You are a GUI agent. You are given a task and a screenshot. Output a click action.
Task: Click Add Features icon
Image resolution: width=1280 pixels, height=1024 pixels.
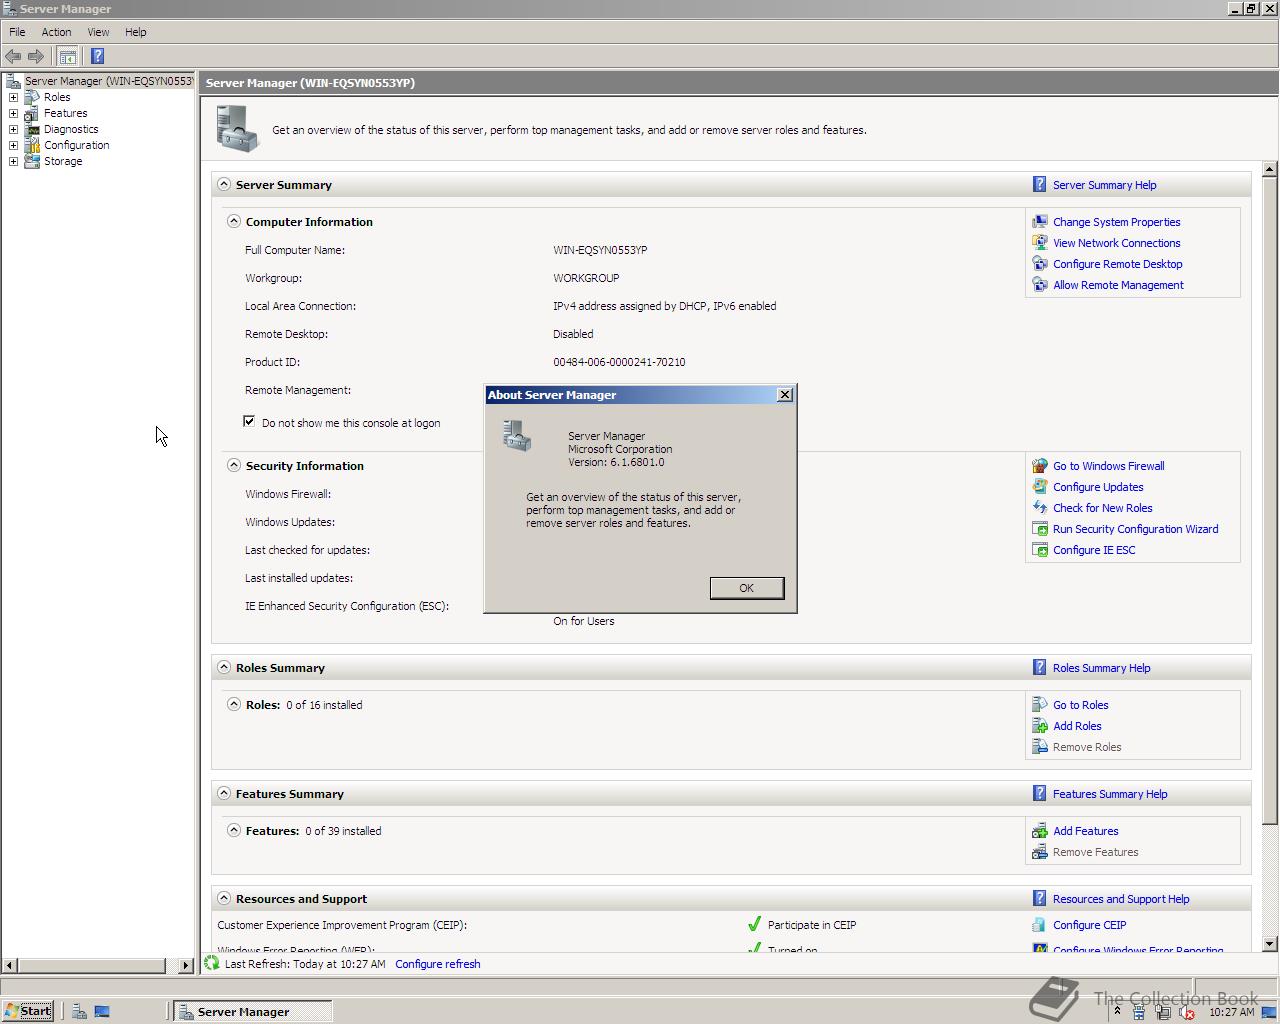click(x=1040, y=831)
